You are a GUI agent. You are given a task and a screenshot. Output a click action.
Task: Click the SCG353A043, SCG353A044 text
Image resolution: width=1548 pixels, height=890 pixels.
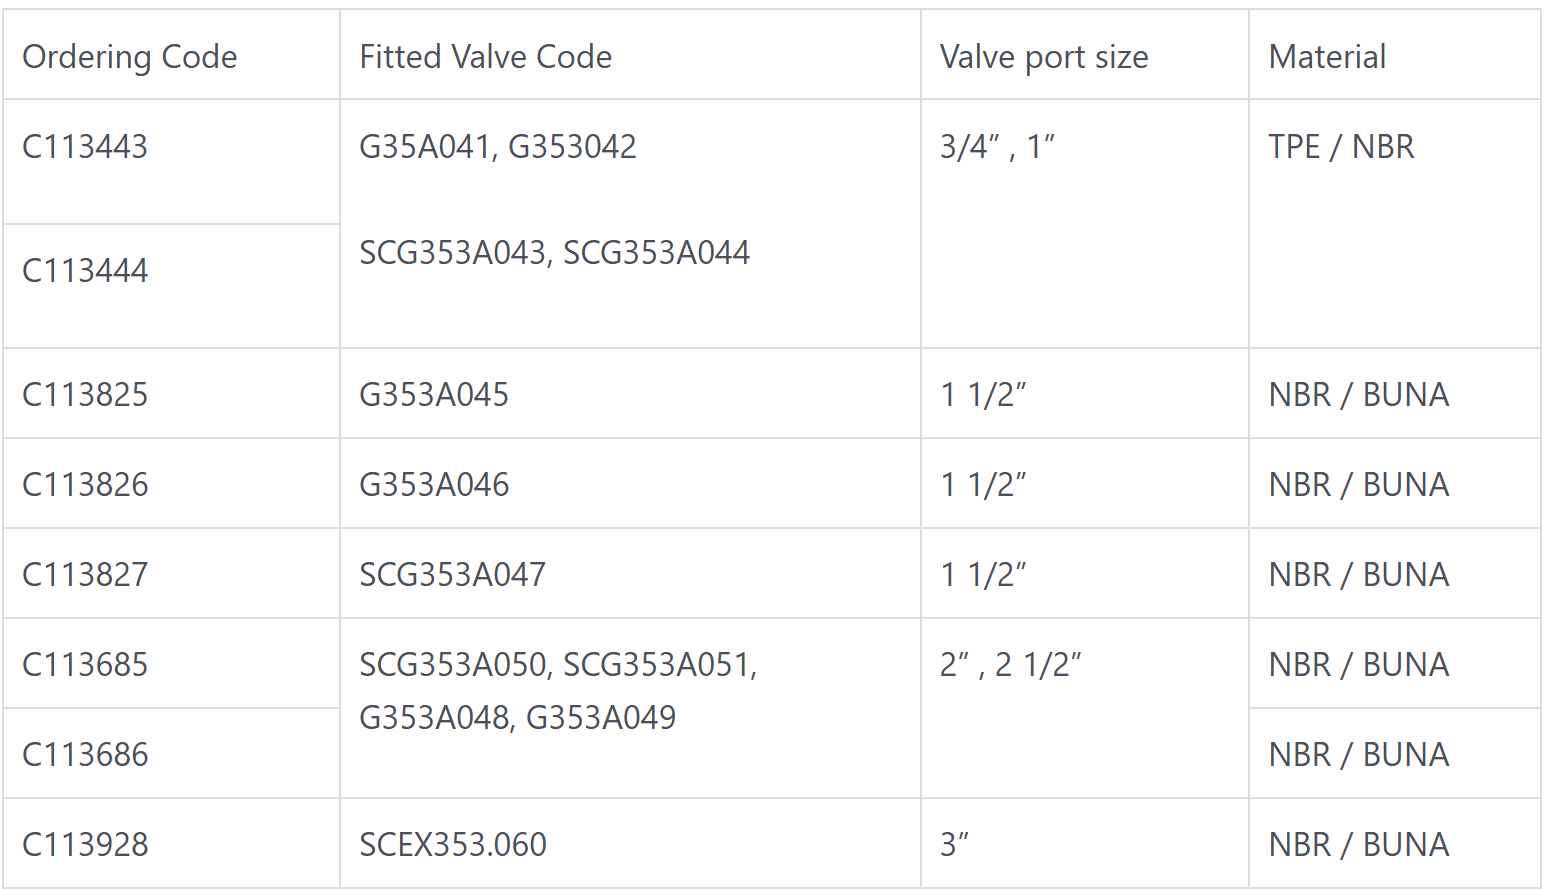(x=554, y=253)
